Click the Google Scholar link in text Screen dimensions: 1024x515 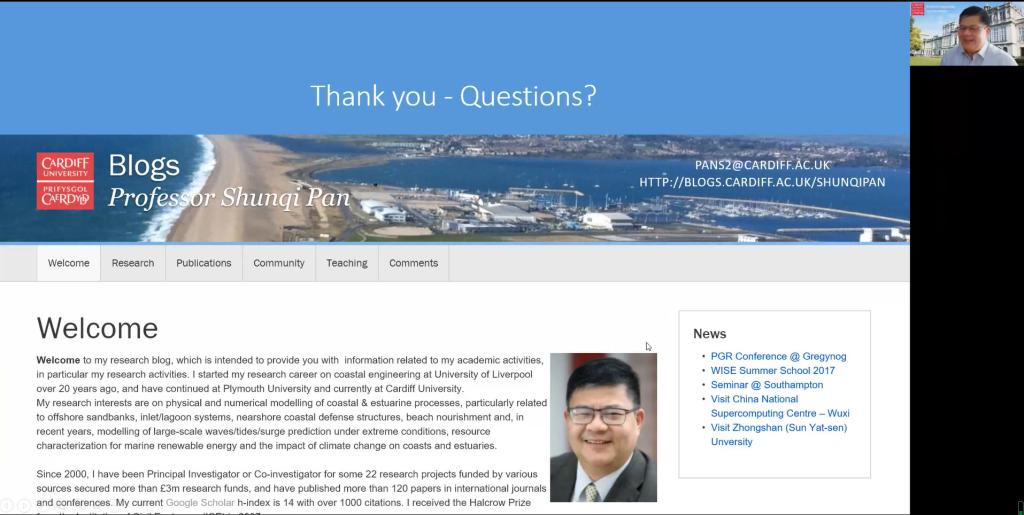(200, 502)
